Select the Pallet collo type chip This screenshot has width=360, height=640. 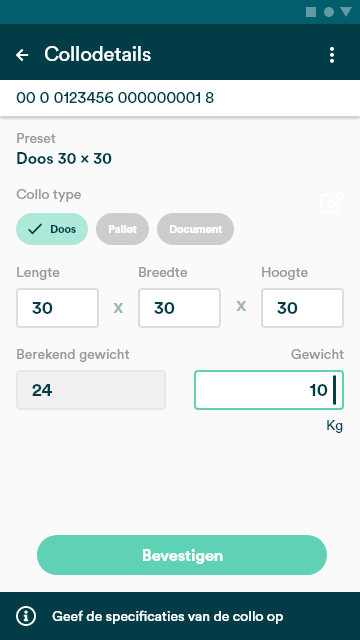(122, 229)
